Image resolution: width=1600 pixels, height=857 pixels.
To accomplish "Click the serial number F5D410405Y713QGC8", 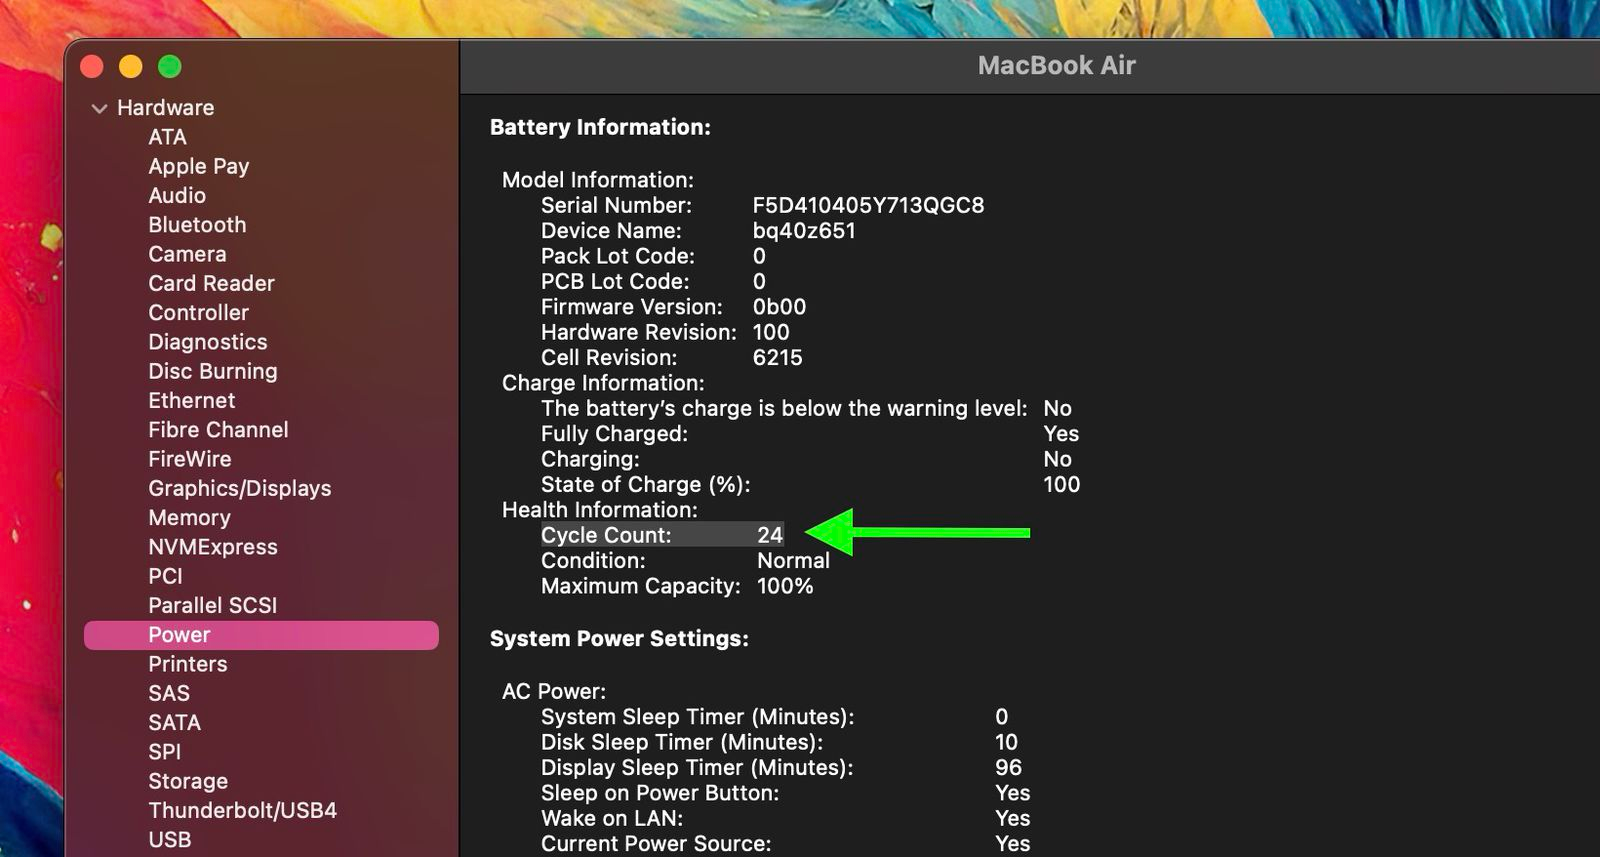I will click(868, 205).
